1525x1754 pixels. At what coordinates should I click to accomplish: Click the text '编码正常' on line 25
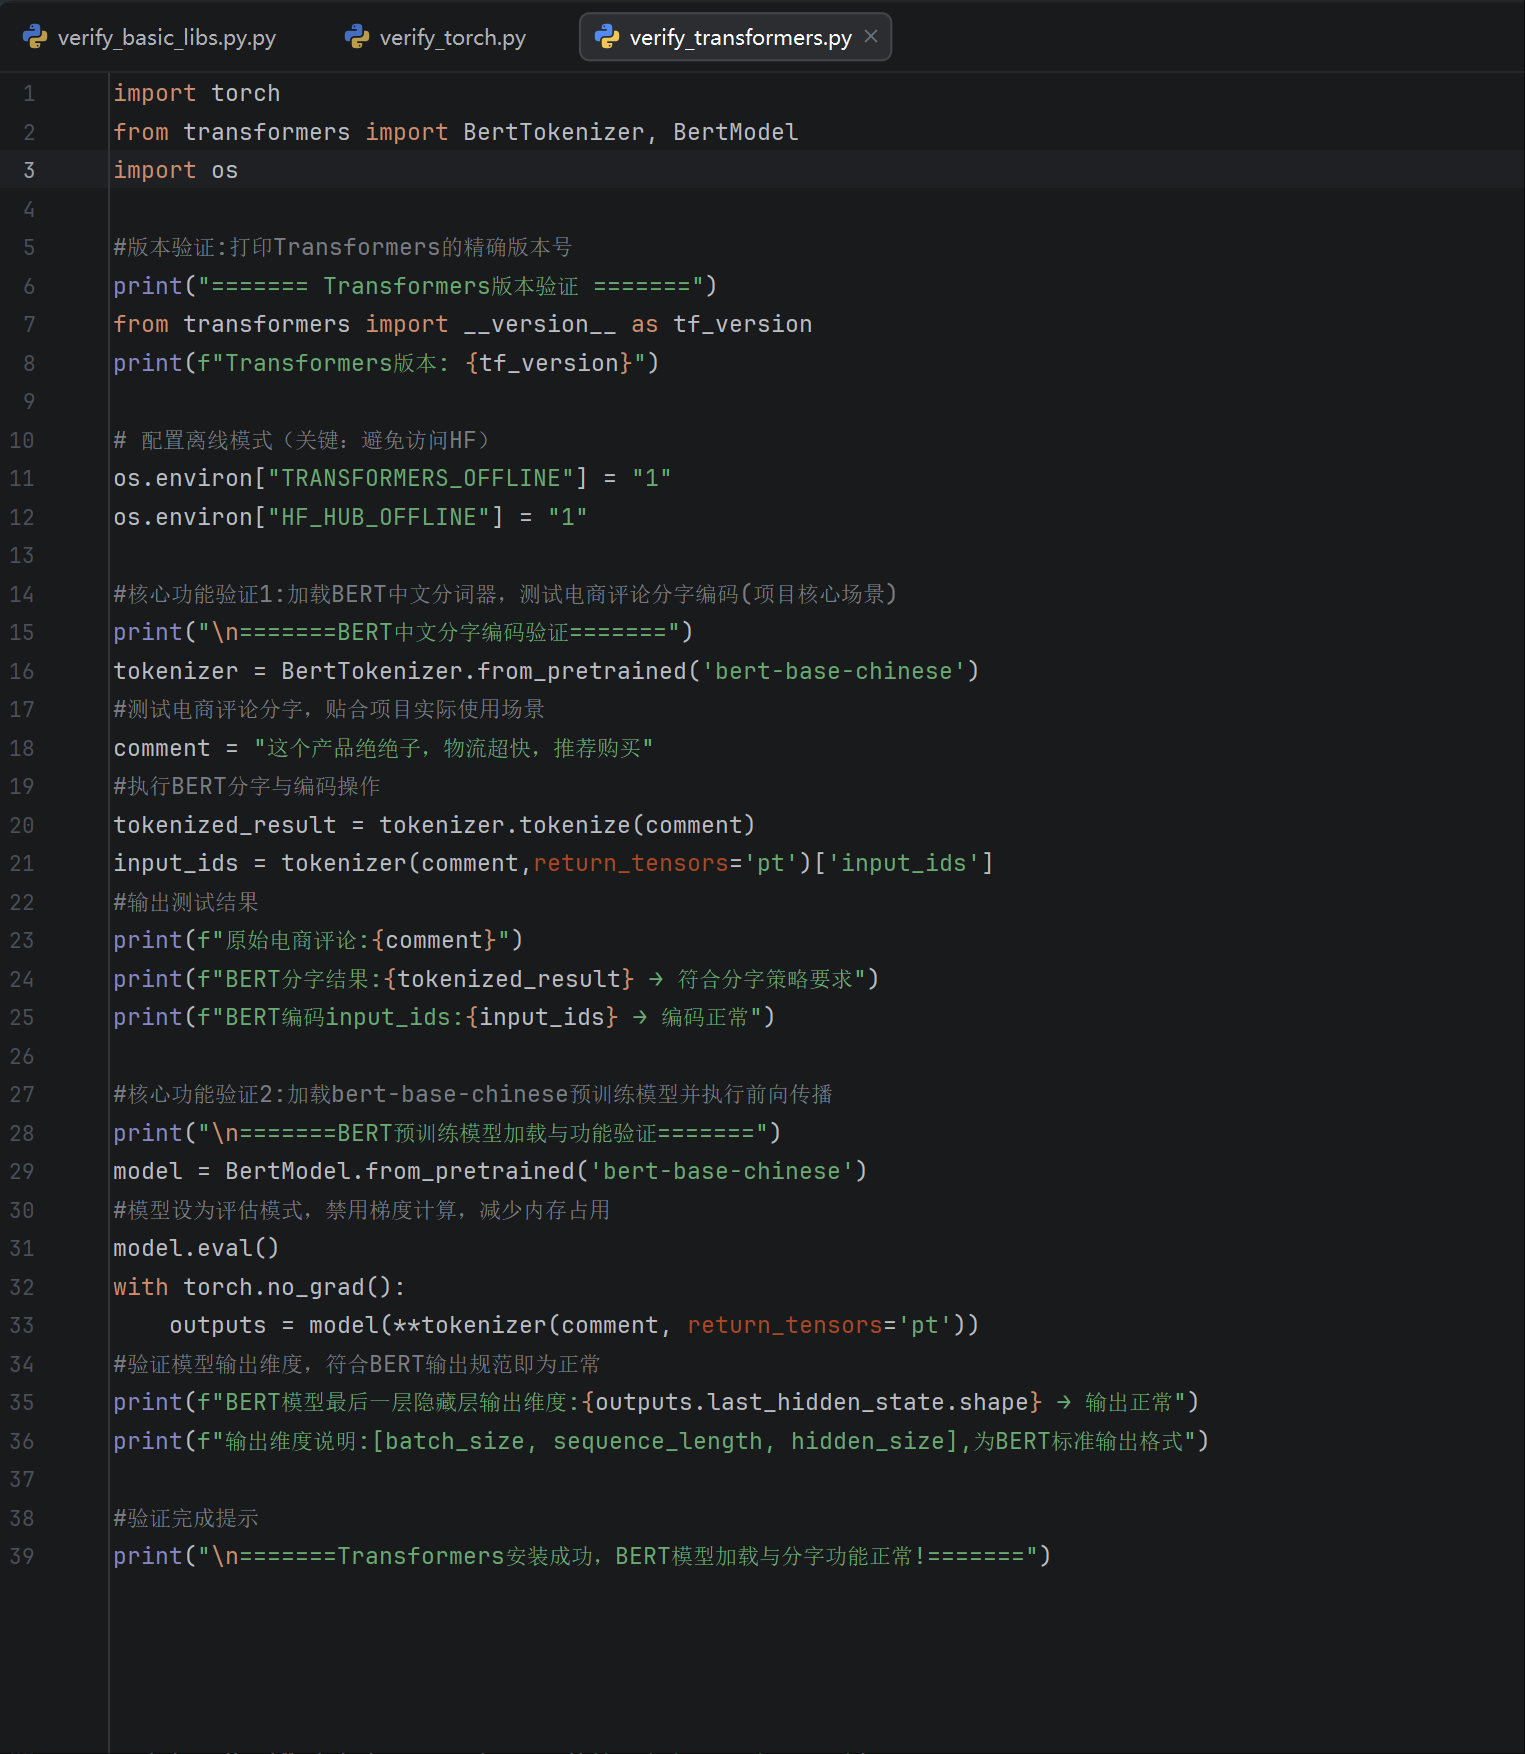(705, 1017)
